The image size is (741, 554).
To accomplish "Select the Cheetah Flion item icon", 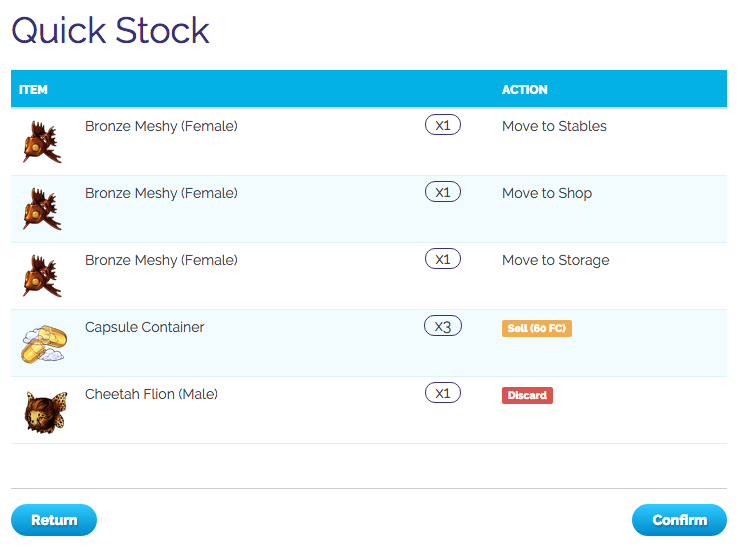I will point(45,410).
